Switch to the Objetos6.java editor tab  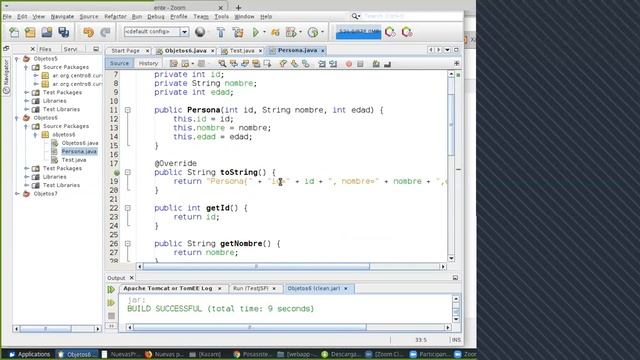coord(186,51)
